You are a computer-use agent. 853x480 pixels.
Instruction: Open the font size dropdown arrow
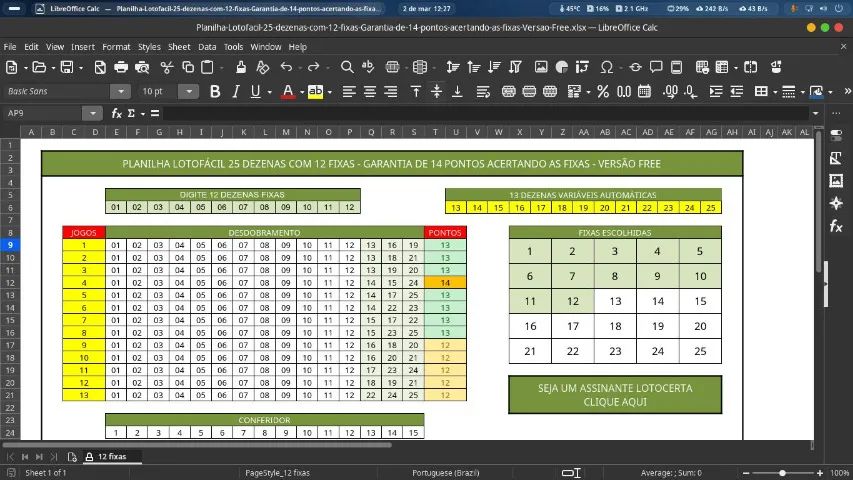[189, 91]
